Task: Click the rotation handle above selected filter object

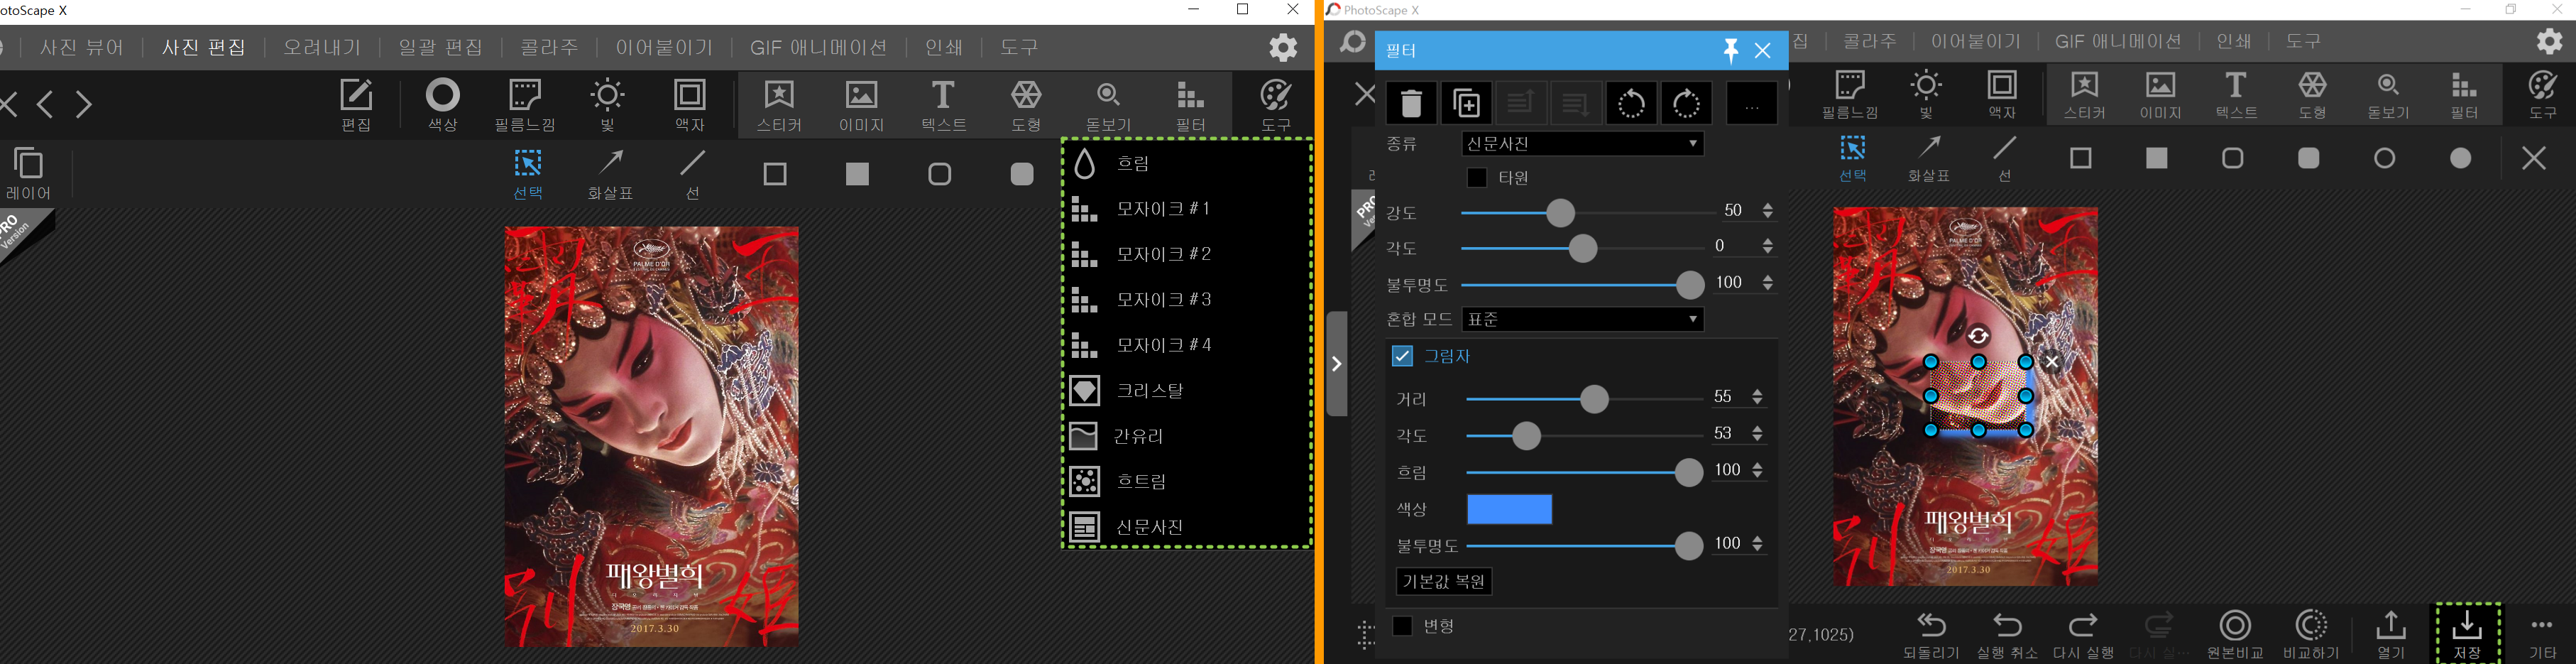Action: pos(1978,336)
